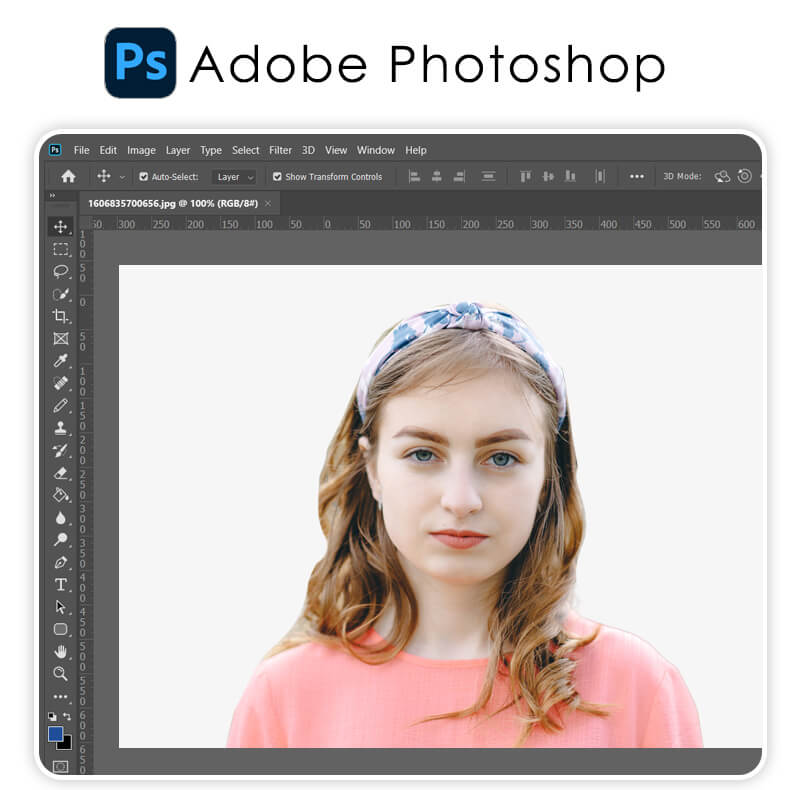Open the Move tool preset picker chevron
The height and width of the screenshot is (790, 800).
(x=125, y=176)
